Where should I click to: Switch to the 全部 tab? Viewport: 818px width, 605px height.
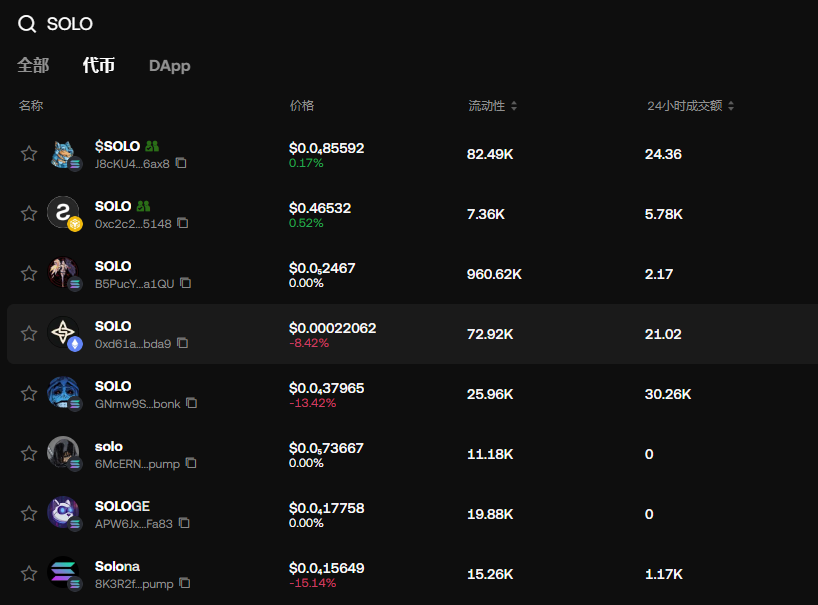pos(33,66)
